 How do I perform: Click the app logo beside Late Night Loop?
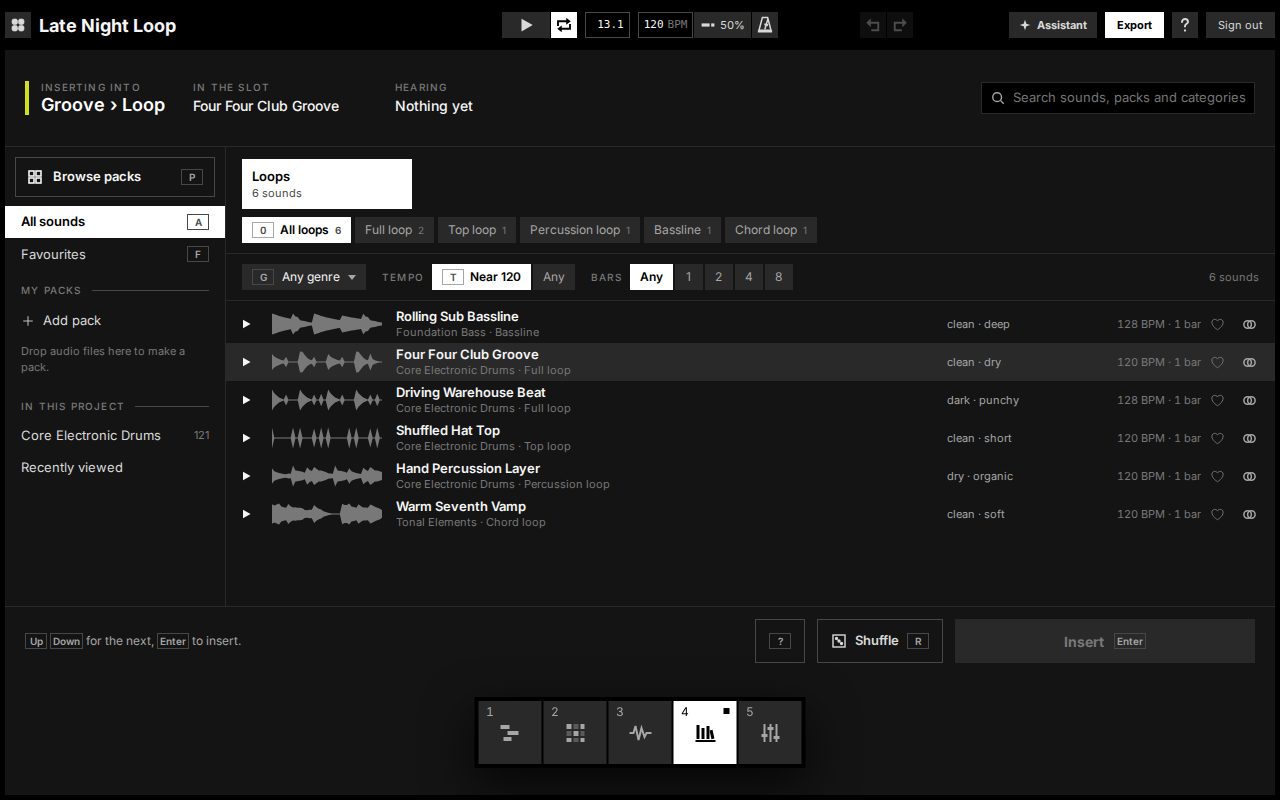[x=18, y=25]
